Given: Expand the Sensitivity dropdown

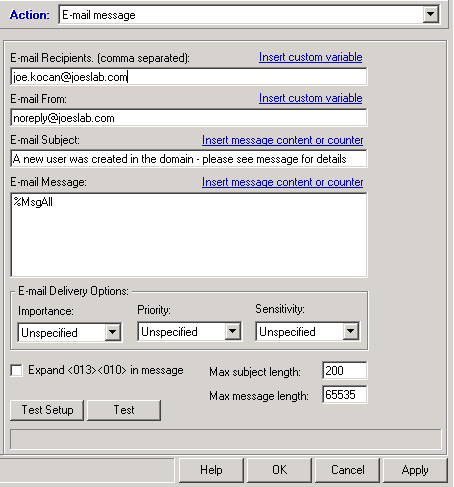Looking at the screenshot, I should (x=351, y=331).
